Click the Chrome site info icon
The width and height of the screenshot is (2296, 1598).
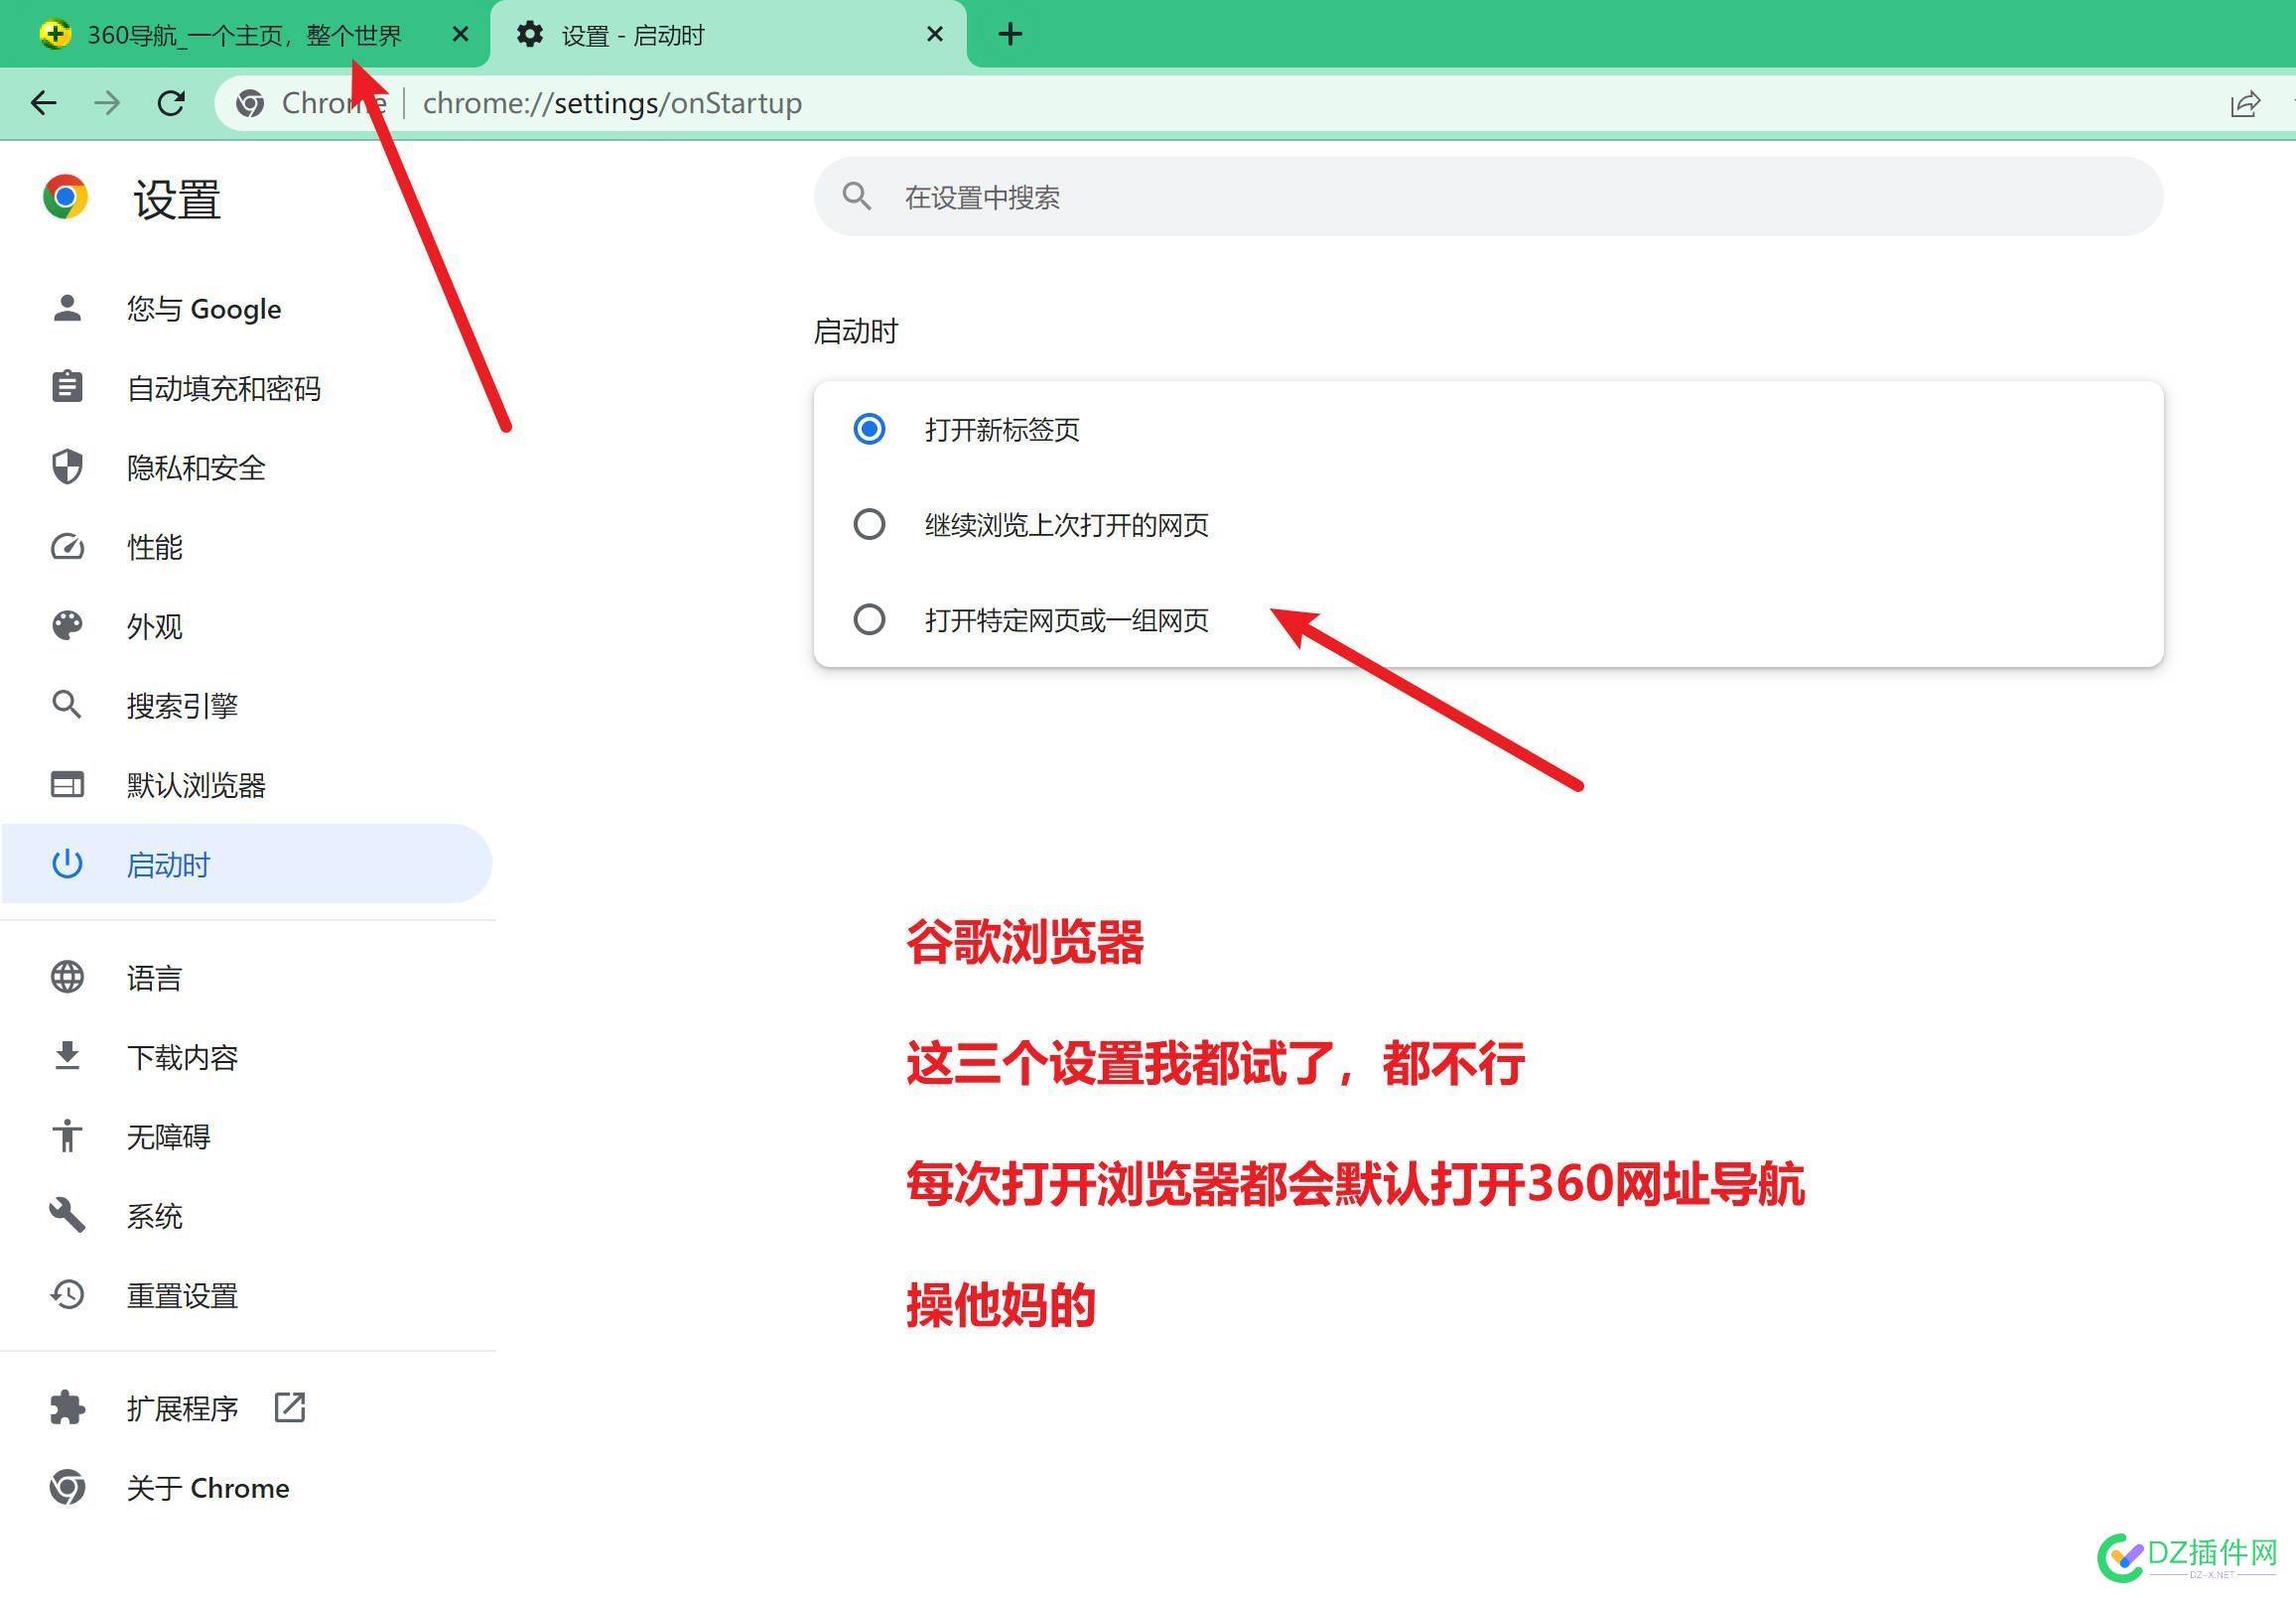pyautogui.click(x=250, y=103)
